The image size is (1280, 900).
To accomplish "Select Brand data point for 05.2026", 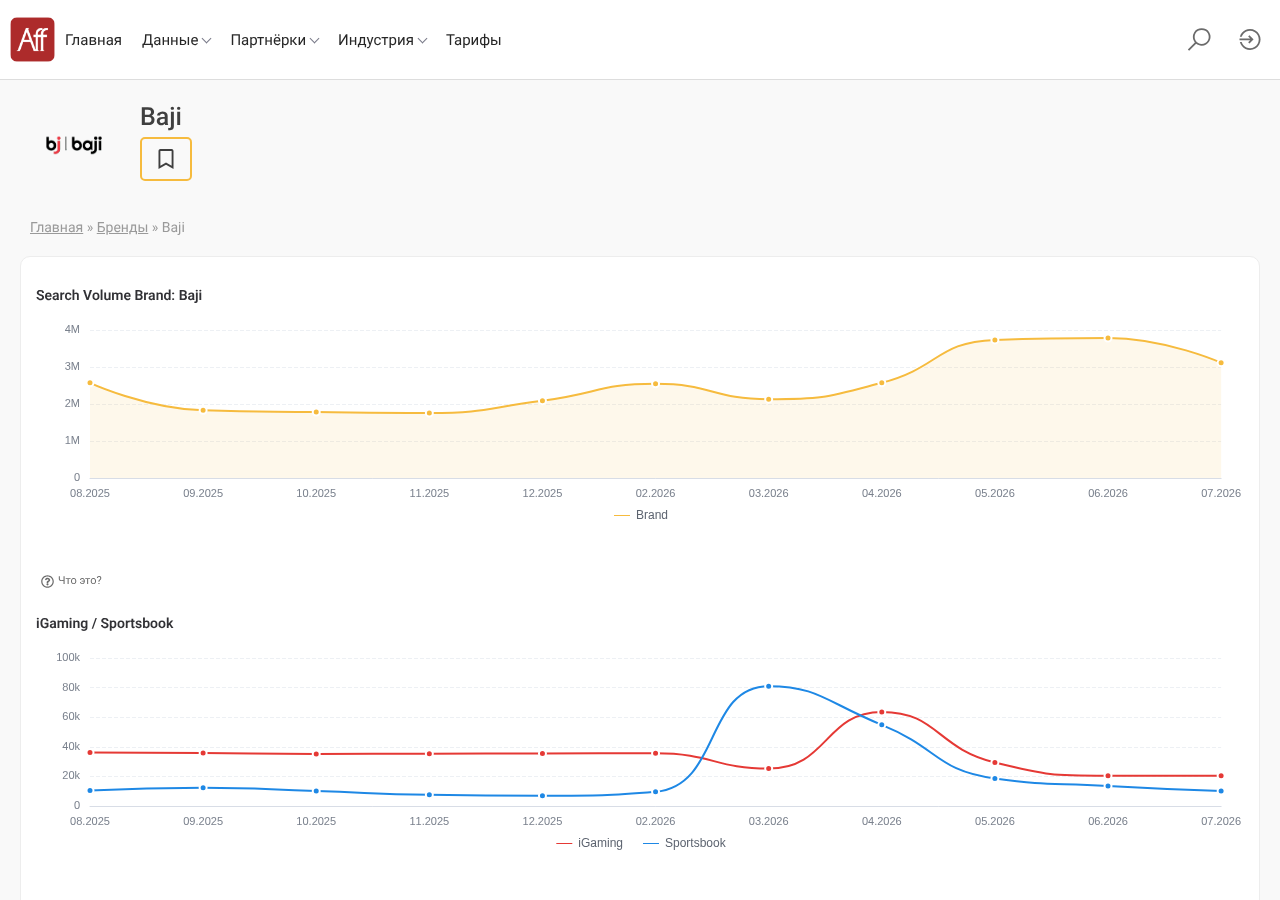I will point(995,340).
